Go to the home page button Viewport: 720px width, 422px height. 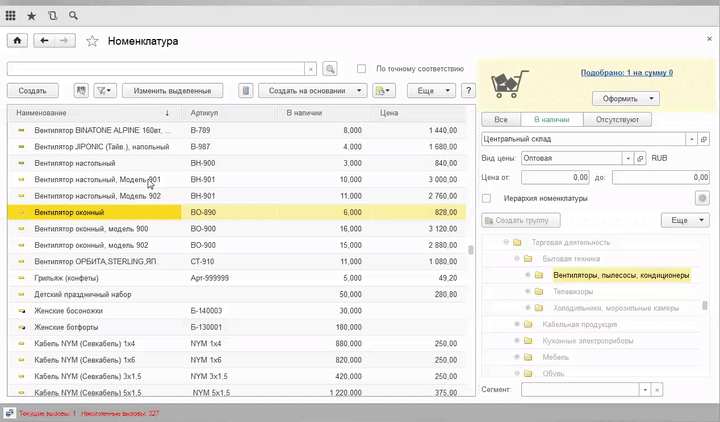click(x=17, y=40)
